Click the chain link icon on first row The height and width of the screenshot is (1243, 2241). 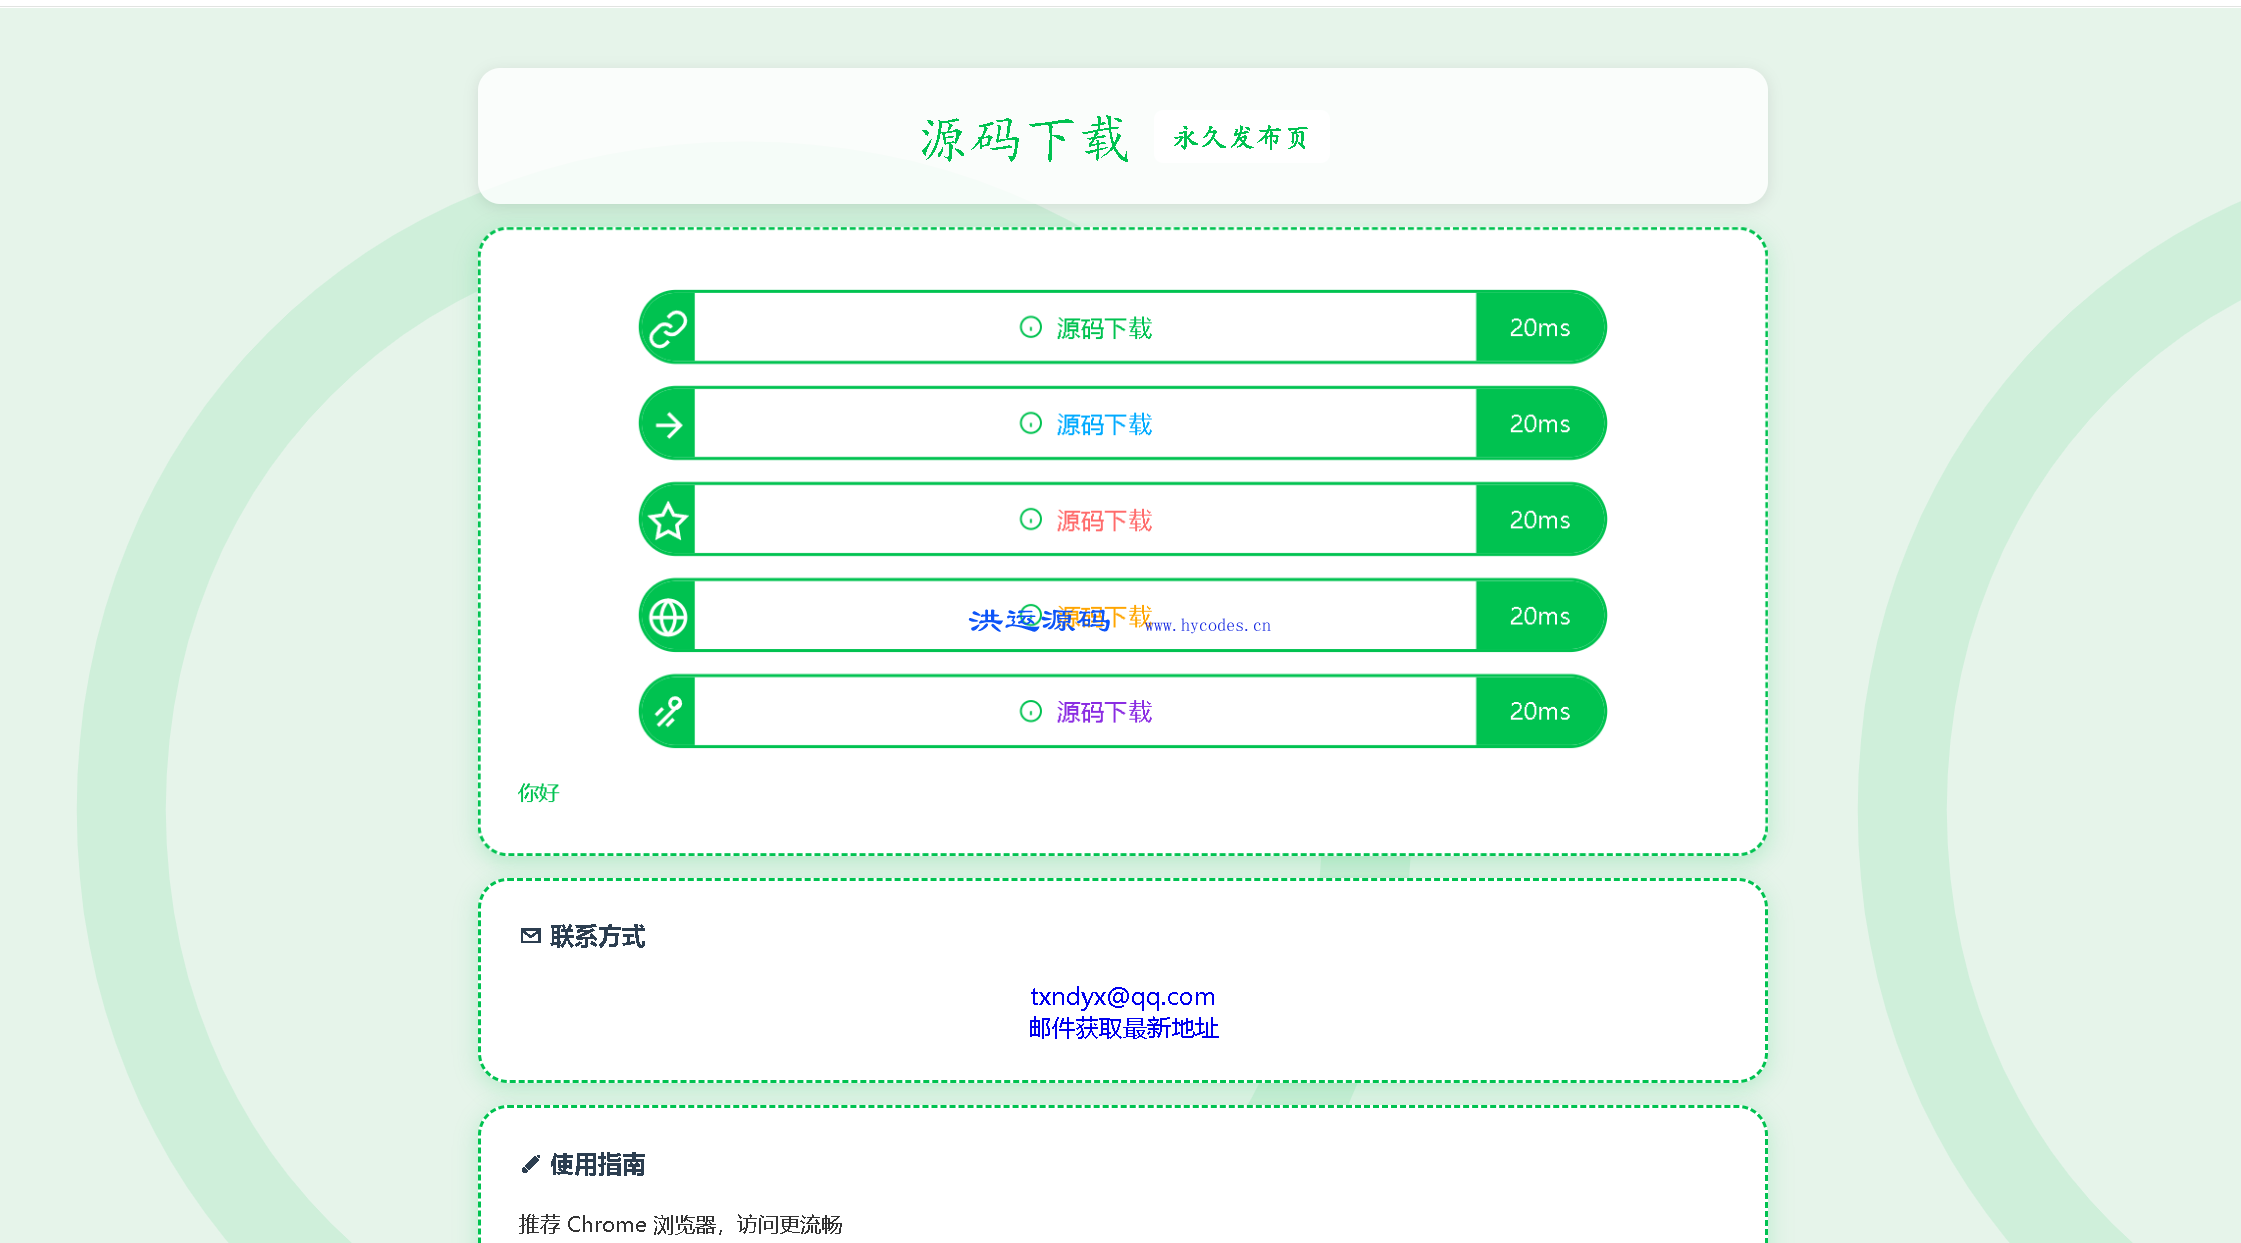coord(668,328)
